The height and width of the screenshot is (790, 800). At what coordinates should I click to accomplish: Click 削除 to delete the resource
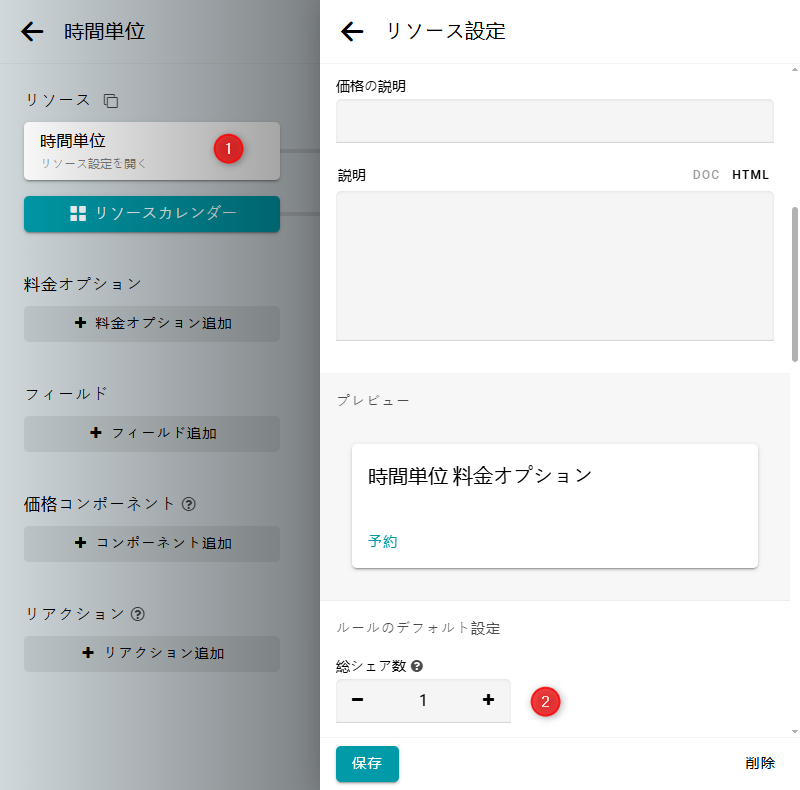759,763
